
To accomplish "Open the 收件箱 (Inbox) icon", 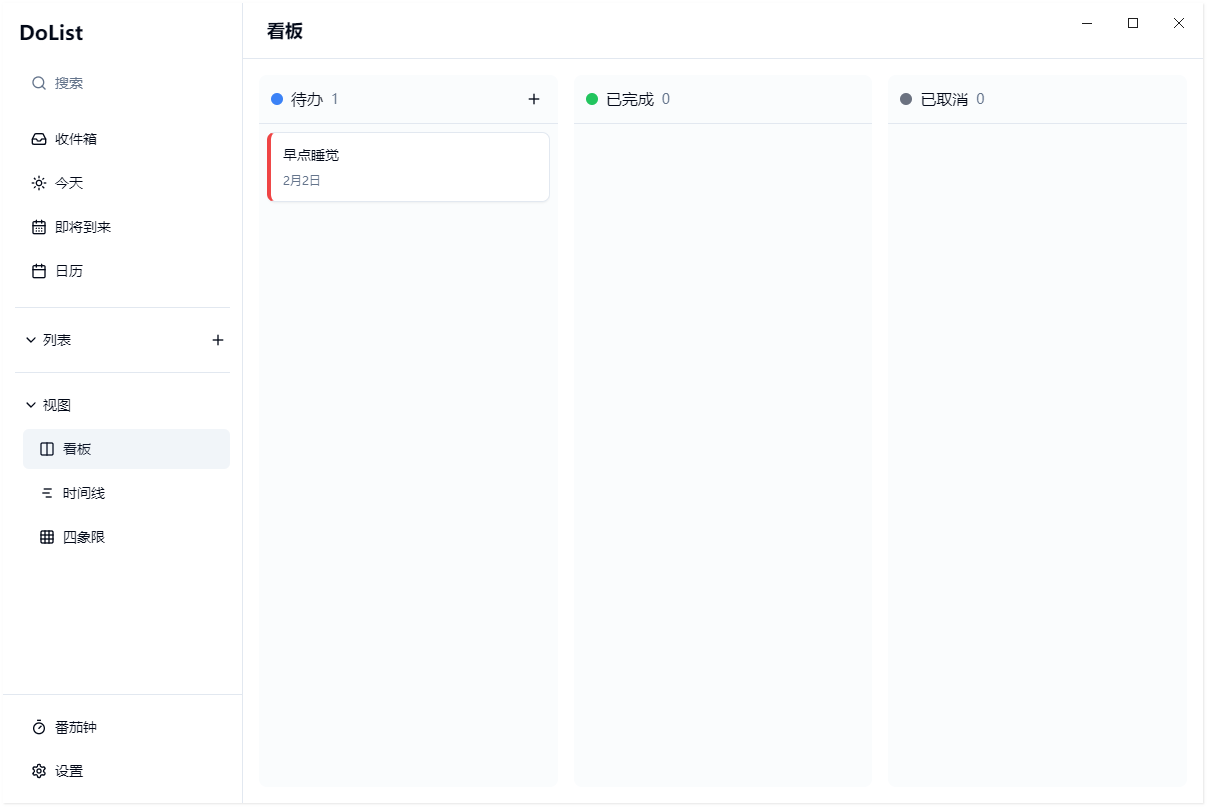I will [x=38, y=138].
